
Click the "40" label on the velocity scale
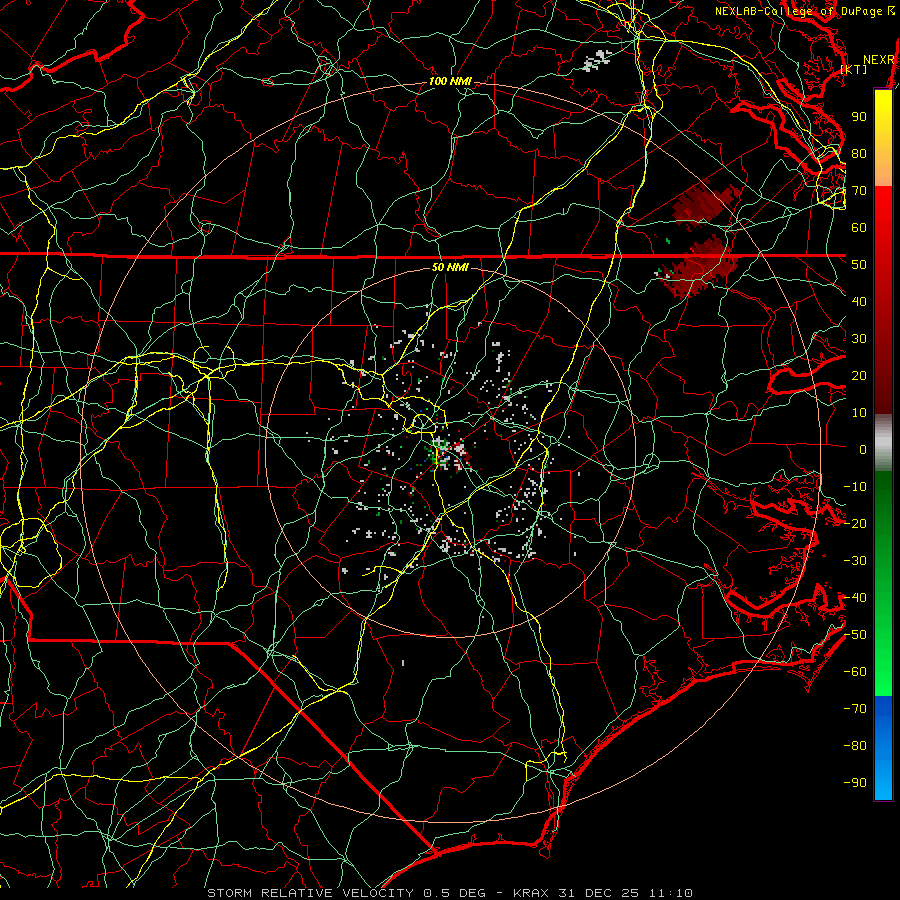(859, 301)
